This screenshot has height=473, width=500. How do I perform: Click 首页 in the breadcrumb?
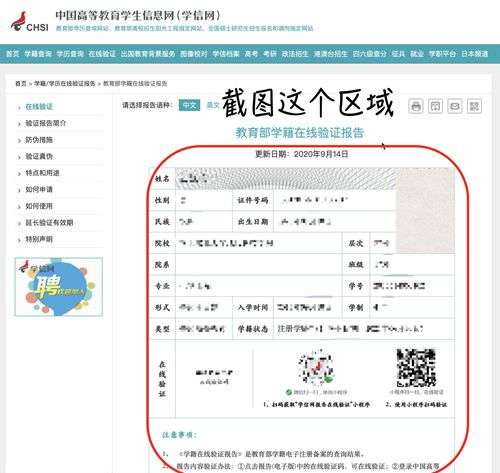pyautogui.click(x=21, y=84)
